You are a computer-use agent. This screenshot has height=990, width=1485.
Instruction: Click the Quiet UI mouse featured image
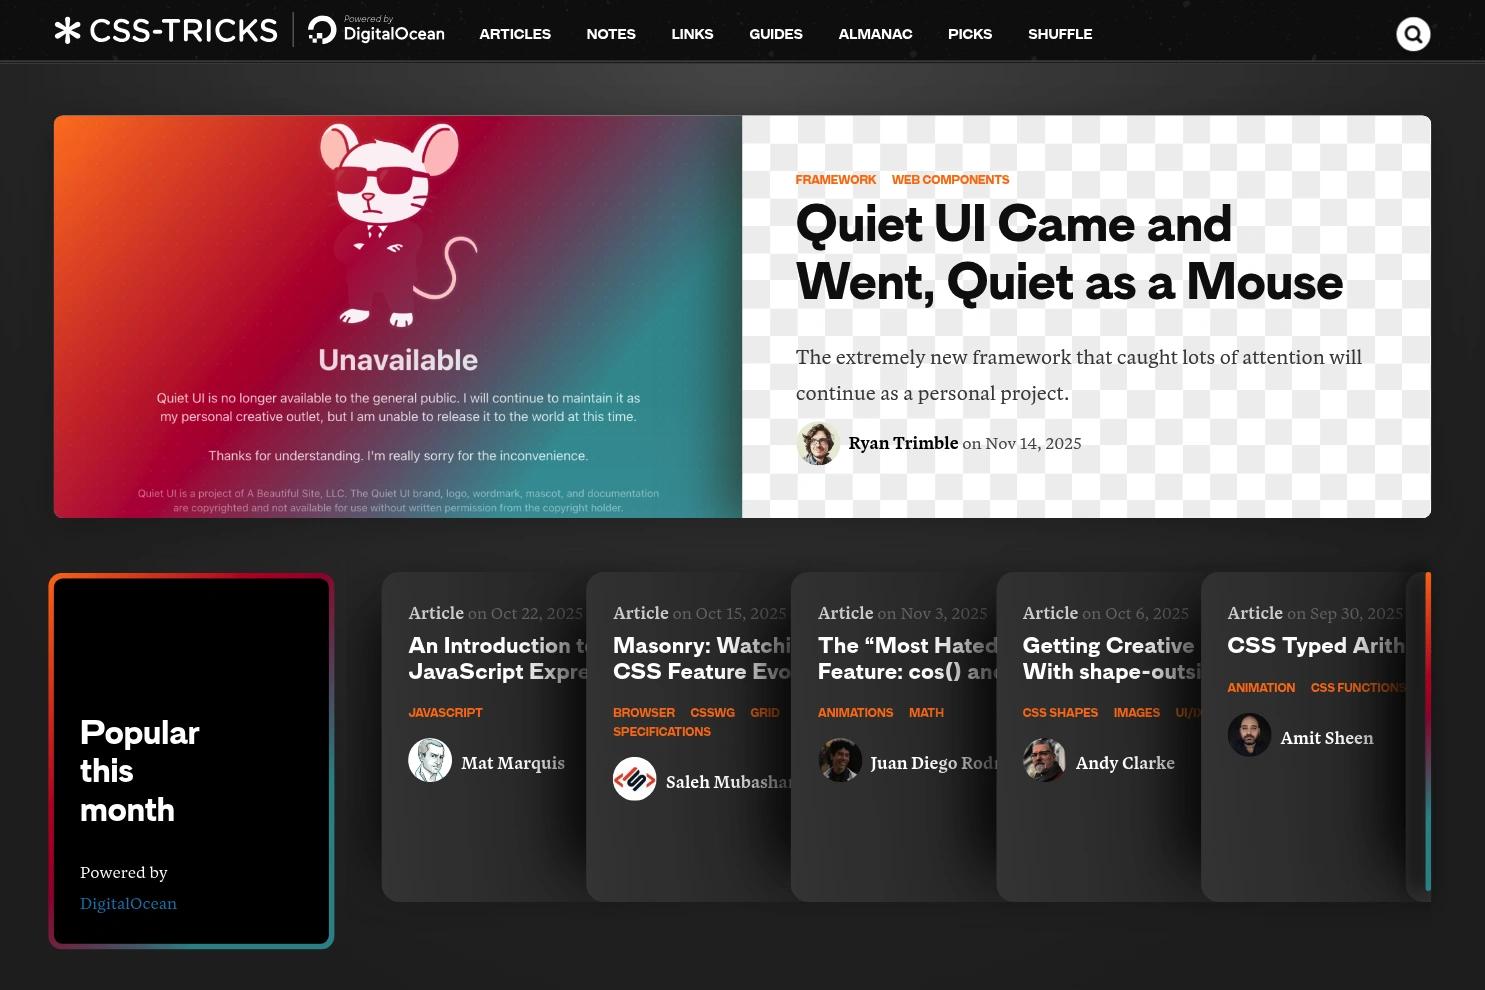(x=398, y=316)
